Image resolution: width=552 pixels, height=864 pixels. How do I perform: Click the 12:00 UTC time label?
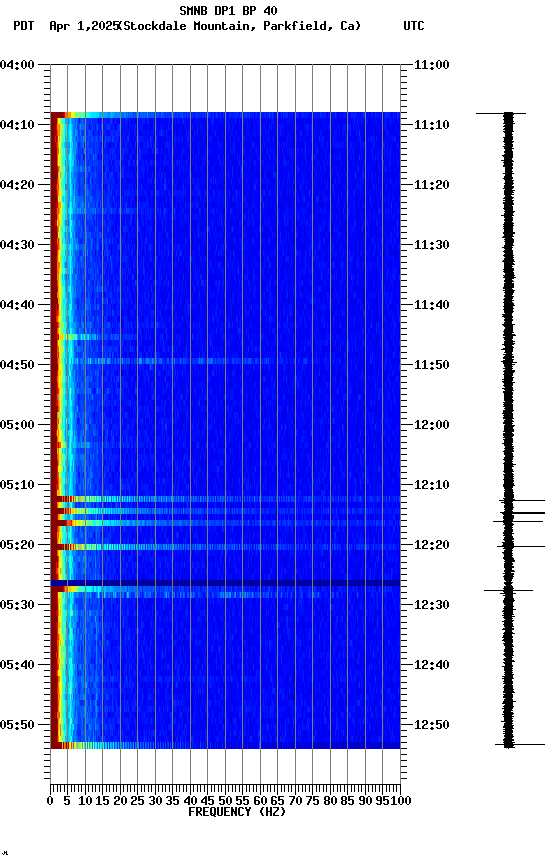point(432,425)
